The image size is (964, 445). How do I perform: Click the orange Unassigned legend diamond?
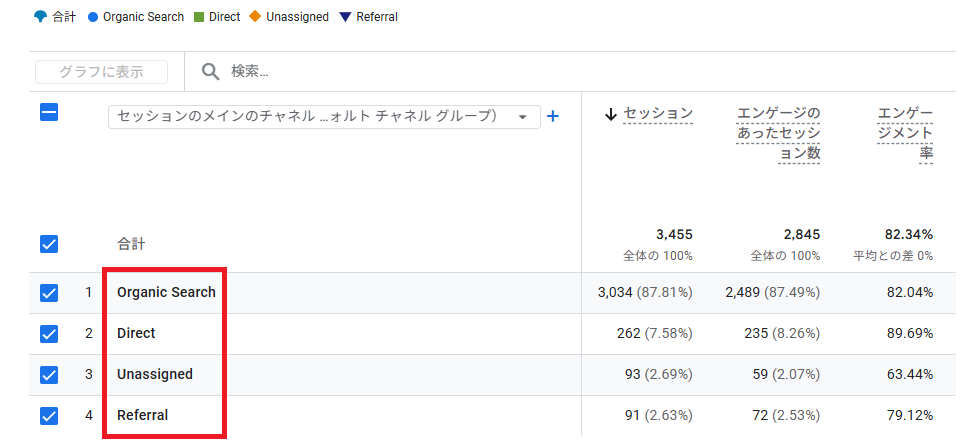click(x=256, y=17)
